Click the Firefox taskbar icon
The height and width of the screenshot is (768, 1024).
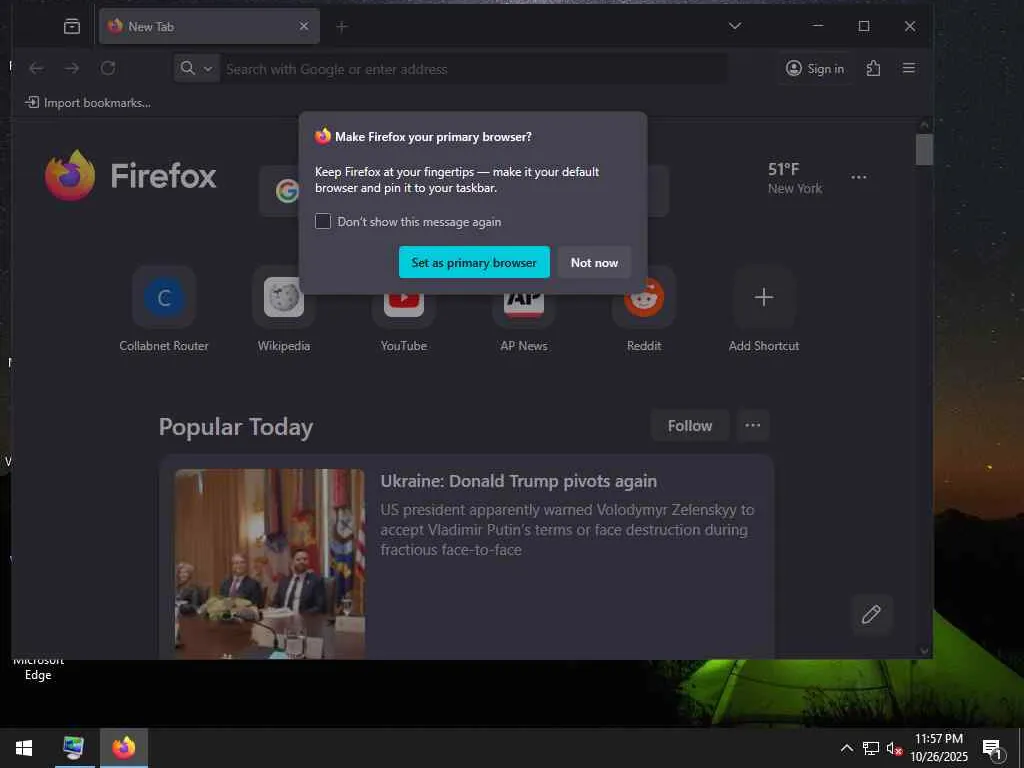tap(123, 748)
